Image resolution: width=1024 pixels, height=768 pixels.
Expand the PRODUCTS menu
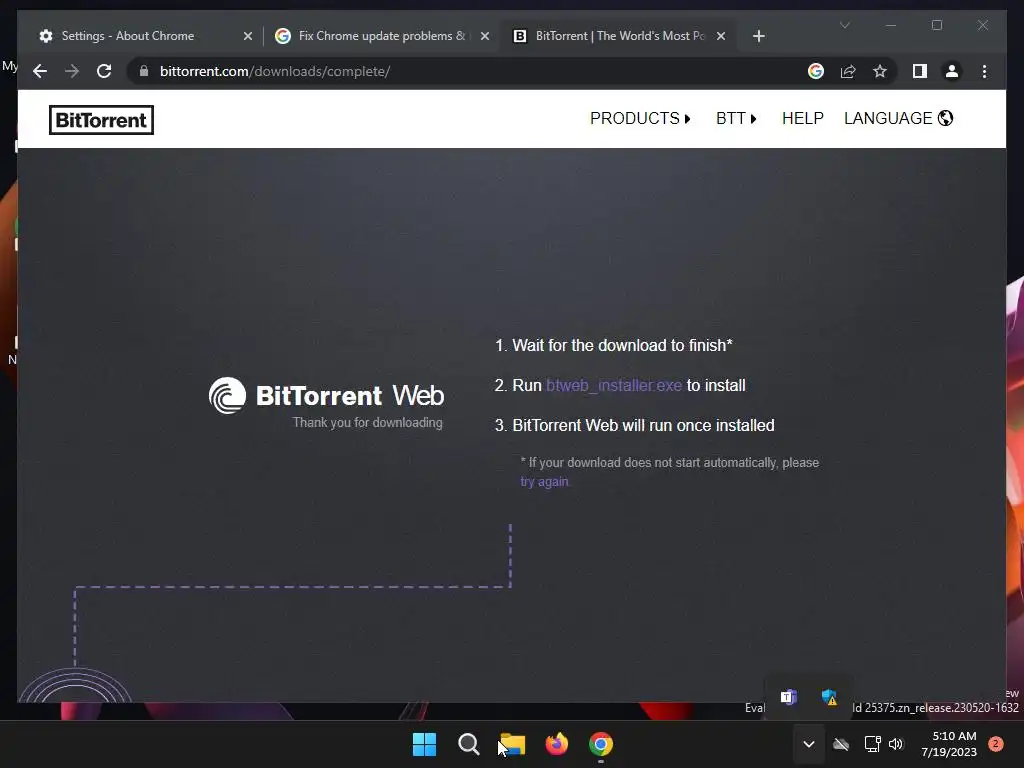click(x=640, y=118)
